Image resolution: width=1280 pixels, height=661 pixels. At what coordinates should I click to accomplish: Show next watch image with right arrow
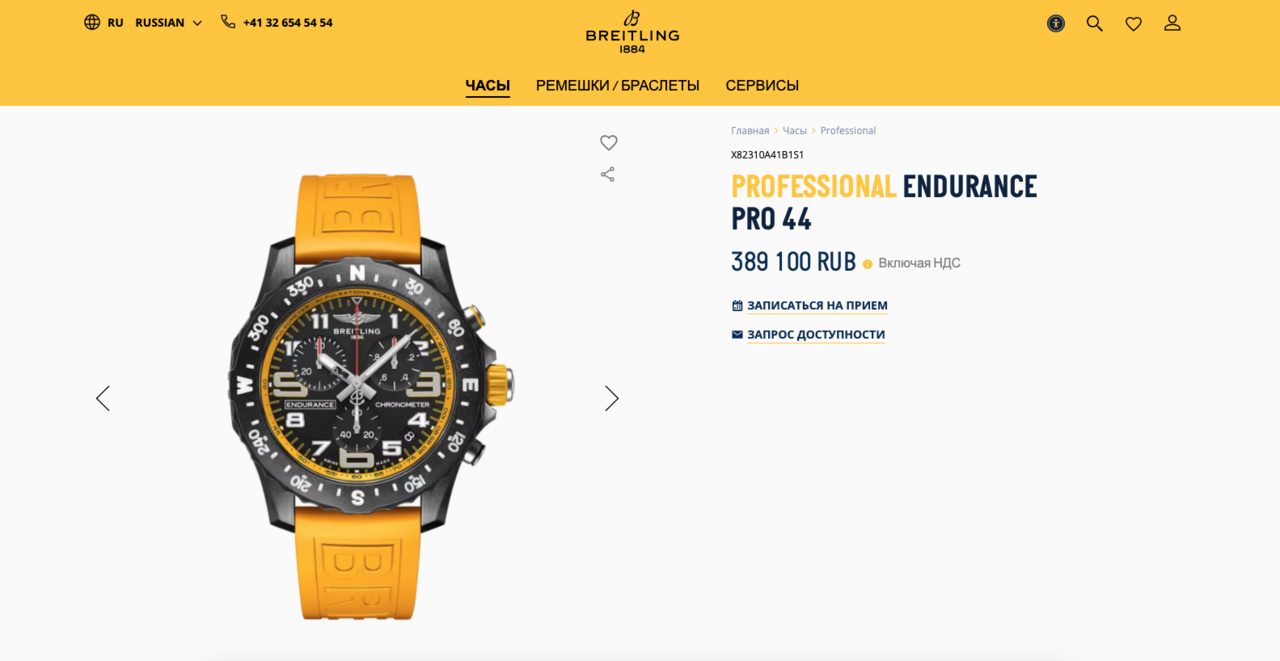612,398
